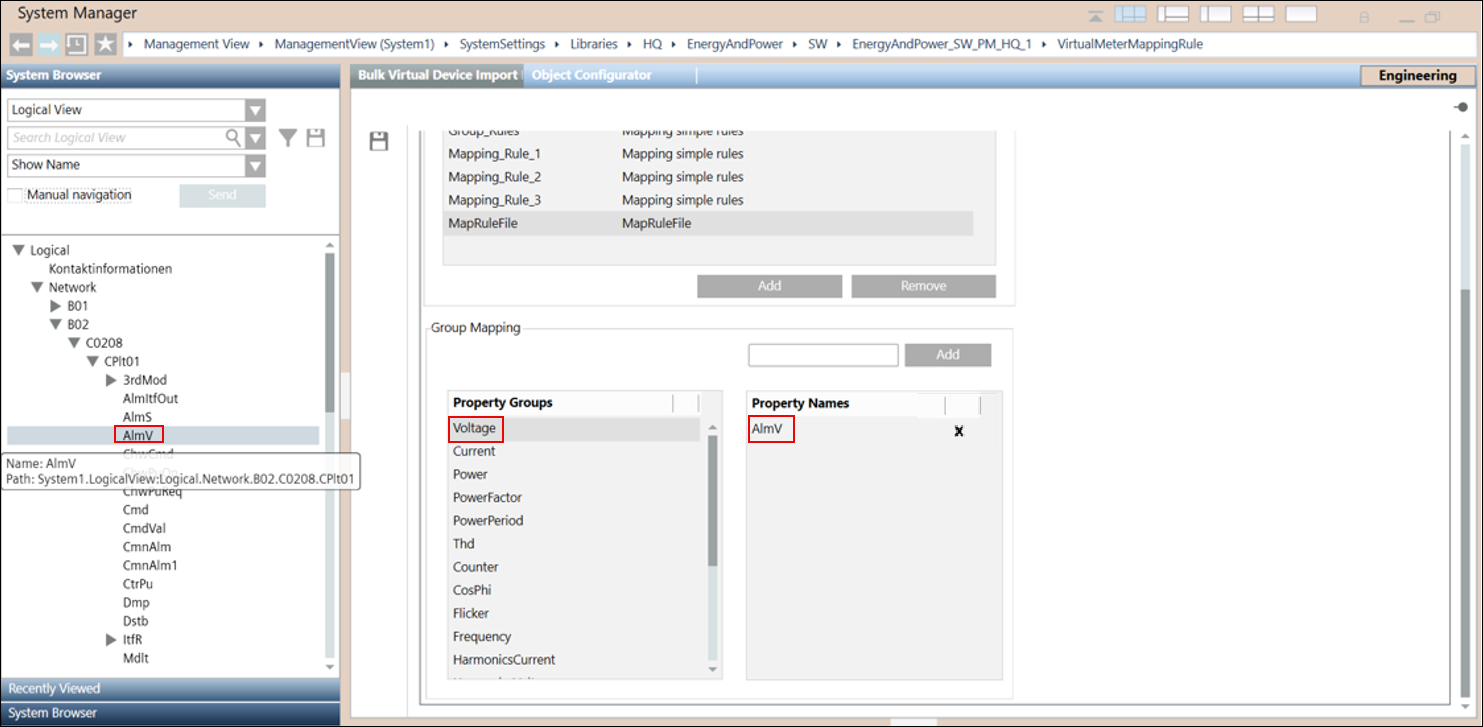The height and width of the screenshot is (727, 1483).
Task: Click the Add button in Group Mapping
Action: [x=947, y=355]
